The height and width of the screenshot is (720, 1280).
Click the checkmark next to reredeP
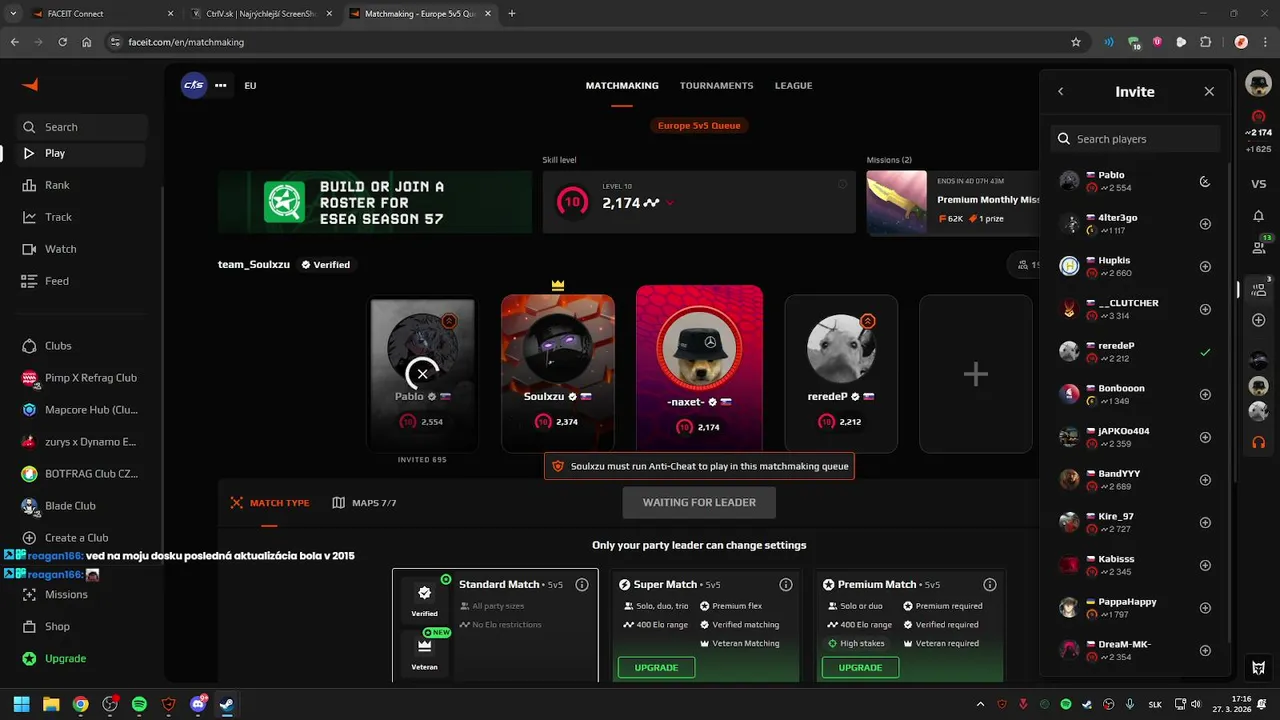tap(1205, 352)
